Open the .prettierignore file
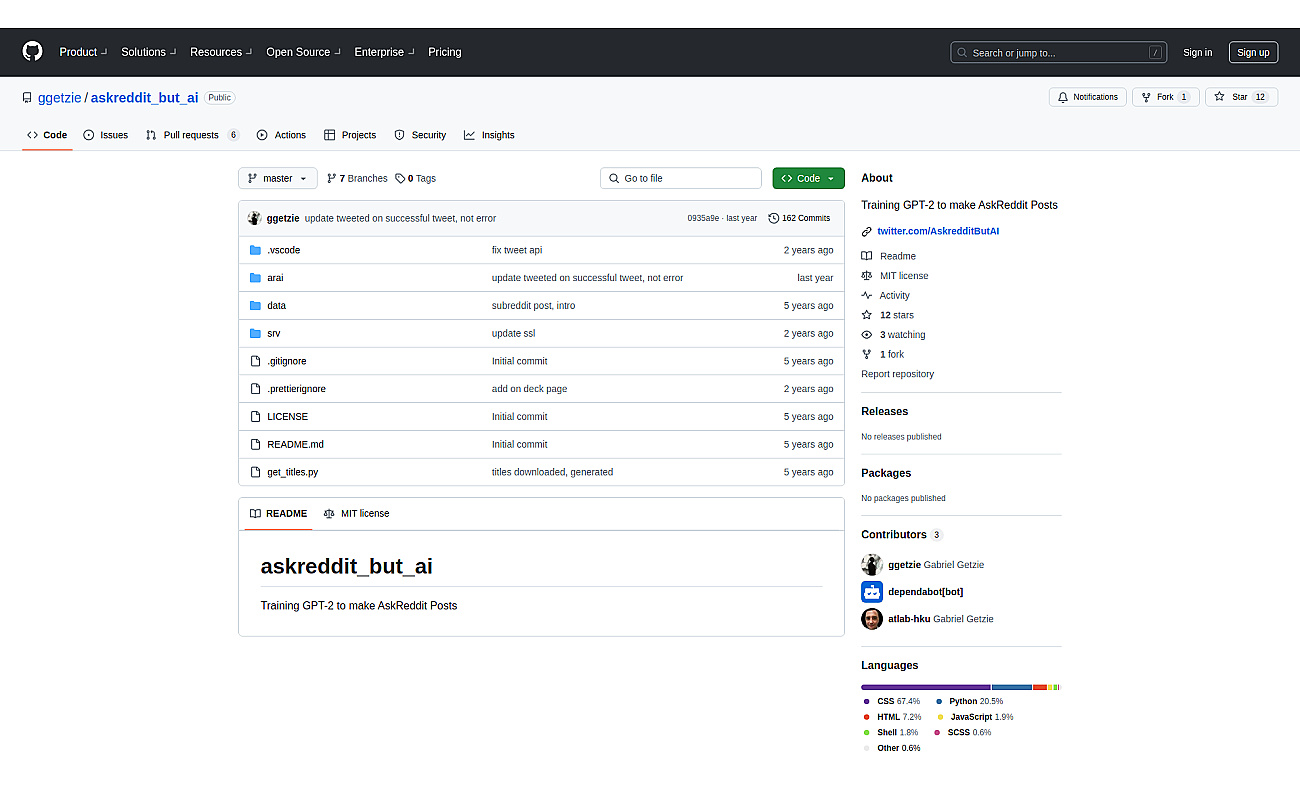The image size is (1300, 788). 296,389
